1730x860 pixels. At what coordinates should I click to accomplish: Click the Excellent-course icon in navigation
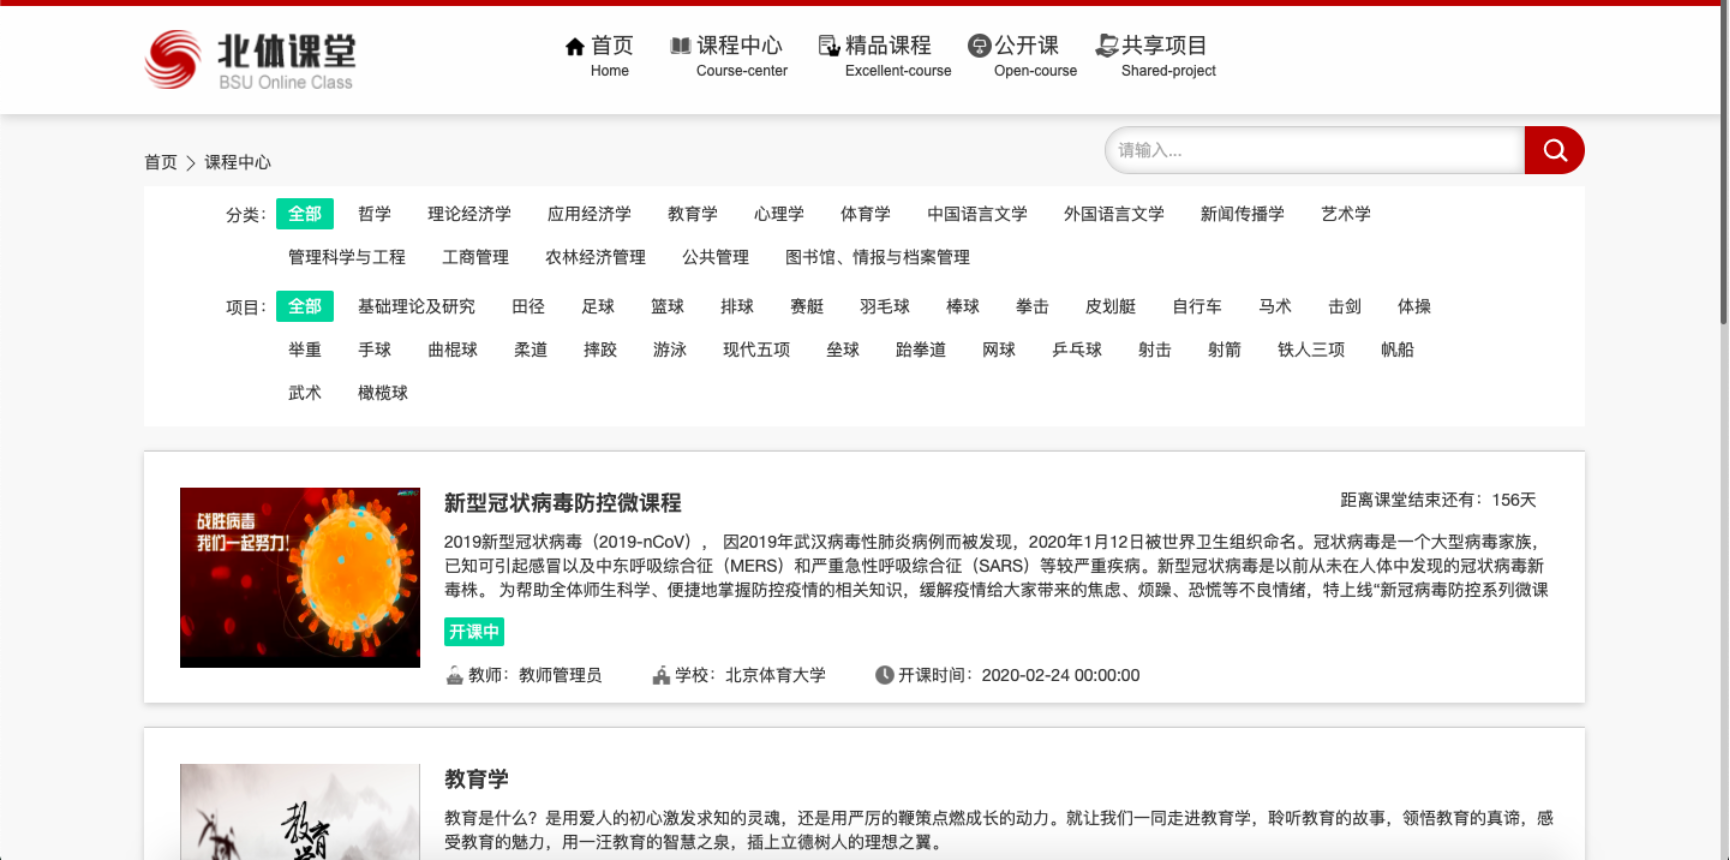(829, 45)
